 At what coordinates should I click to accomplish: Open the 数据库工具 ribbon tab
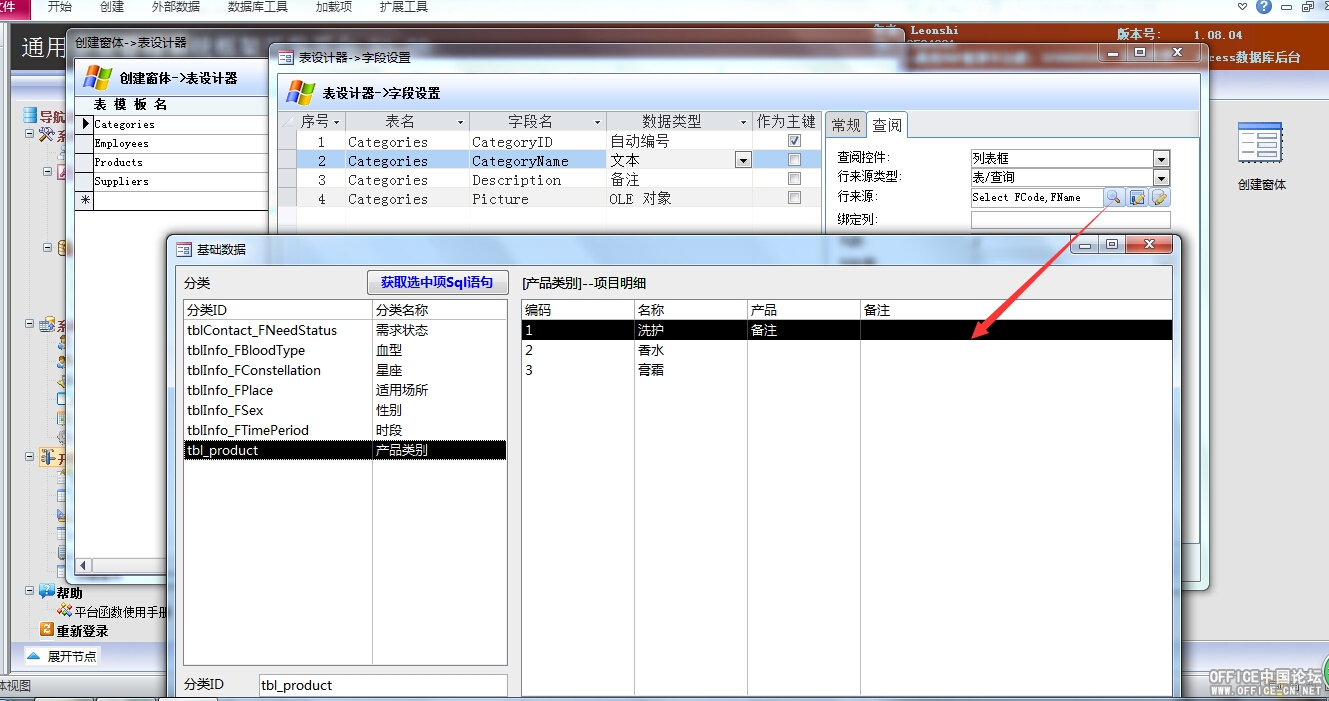(x=258, y=7)
